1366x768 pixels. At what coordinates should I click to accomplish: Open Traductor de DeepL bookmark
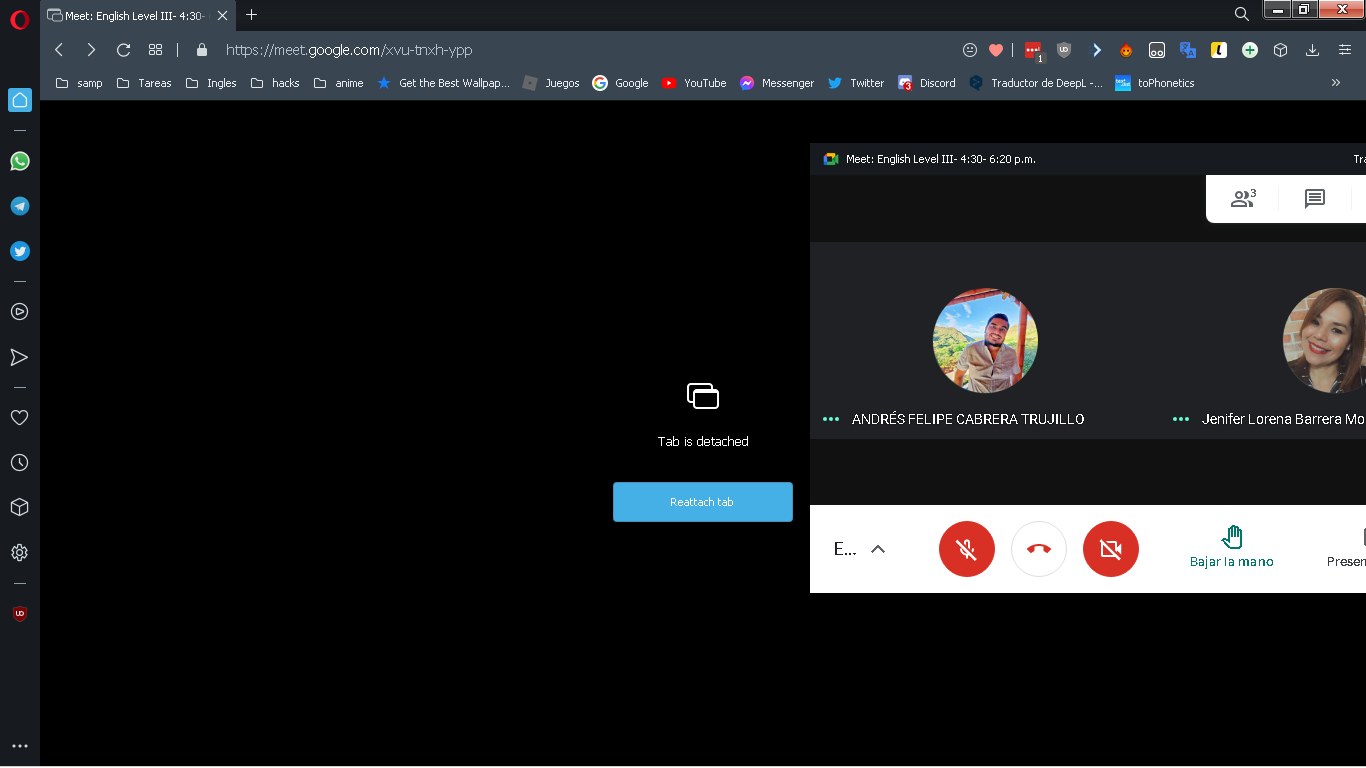pyautogui.click(x=1036, y=83)
